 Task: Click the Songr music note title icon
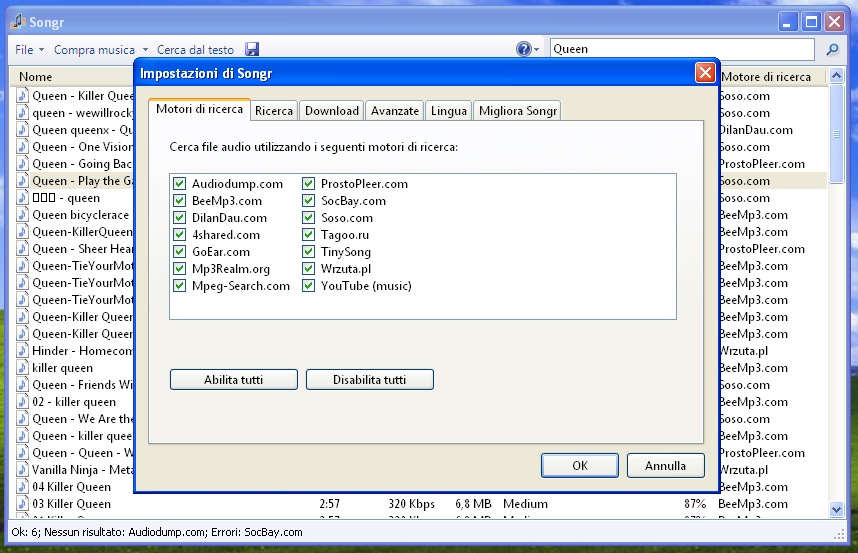click(x=16, y=21)
